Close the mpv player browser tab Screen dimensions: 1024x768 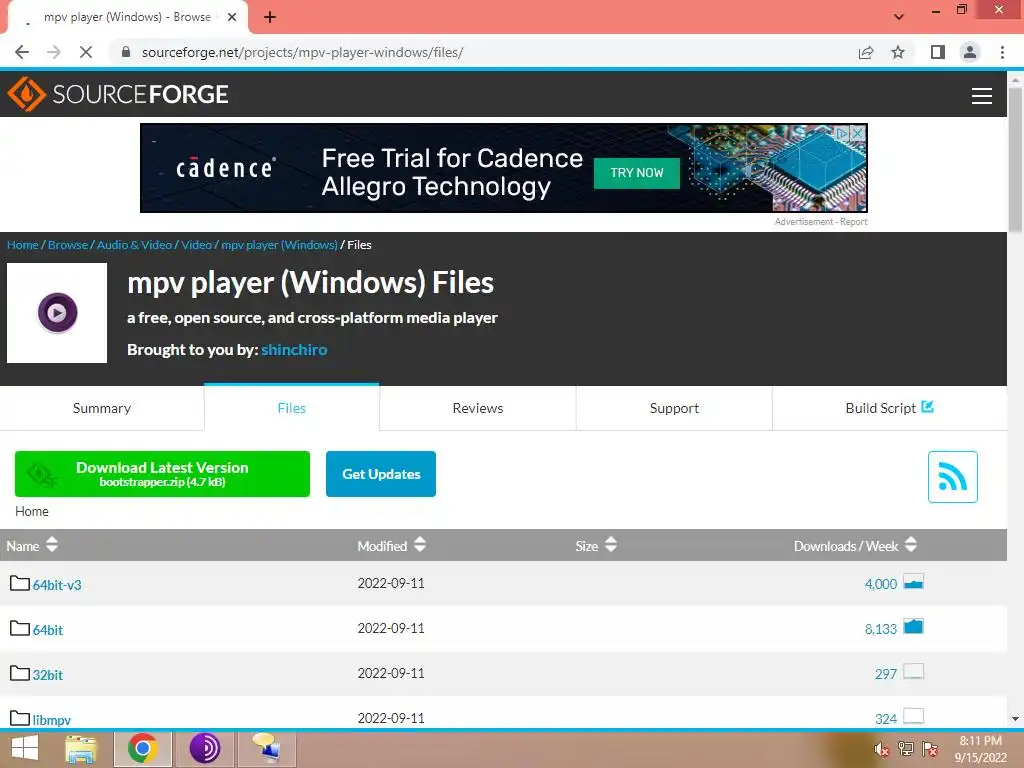(232, 17)
